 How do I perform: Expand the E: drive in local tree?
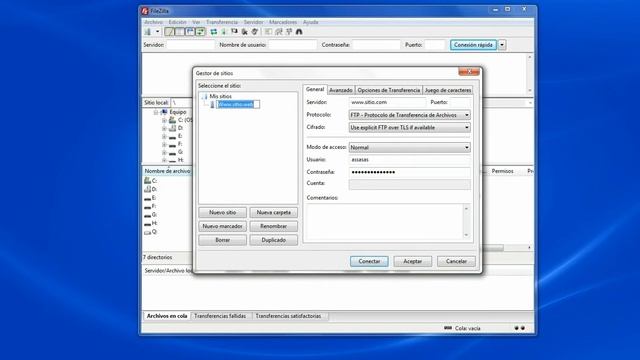tap(164, 136)
